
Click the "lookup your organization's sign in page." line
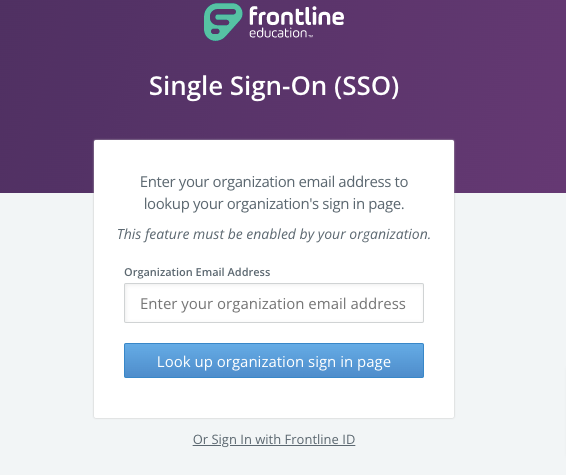point(274,204)
